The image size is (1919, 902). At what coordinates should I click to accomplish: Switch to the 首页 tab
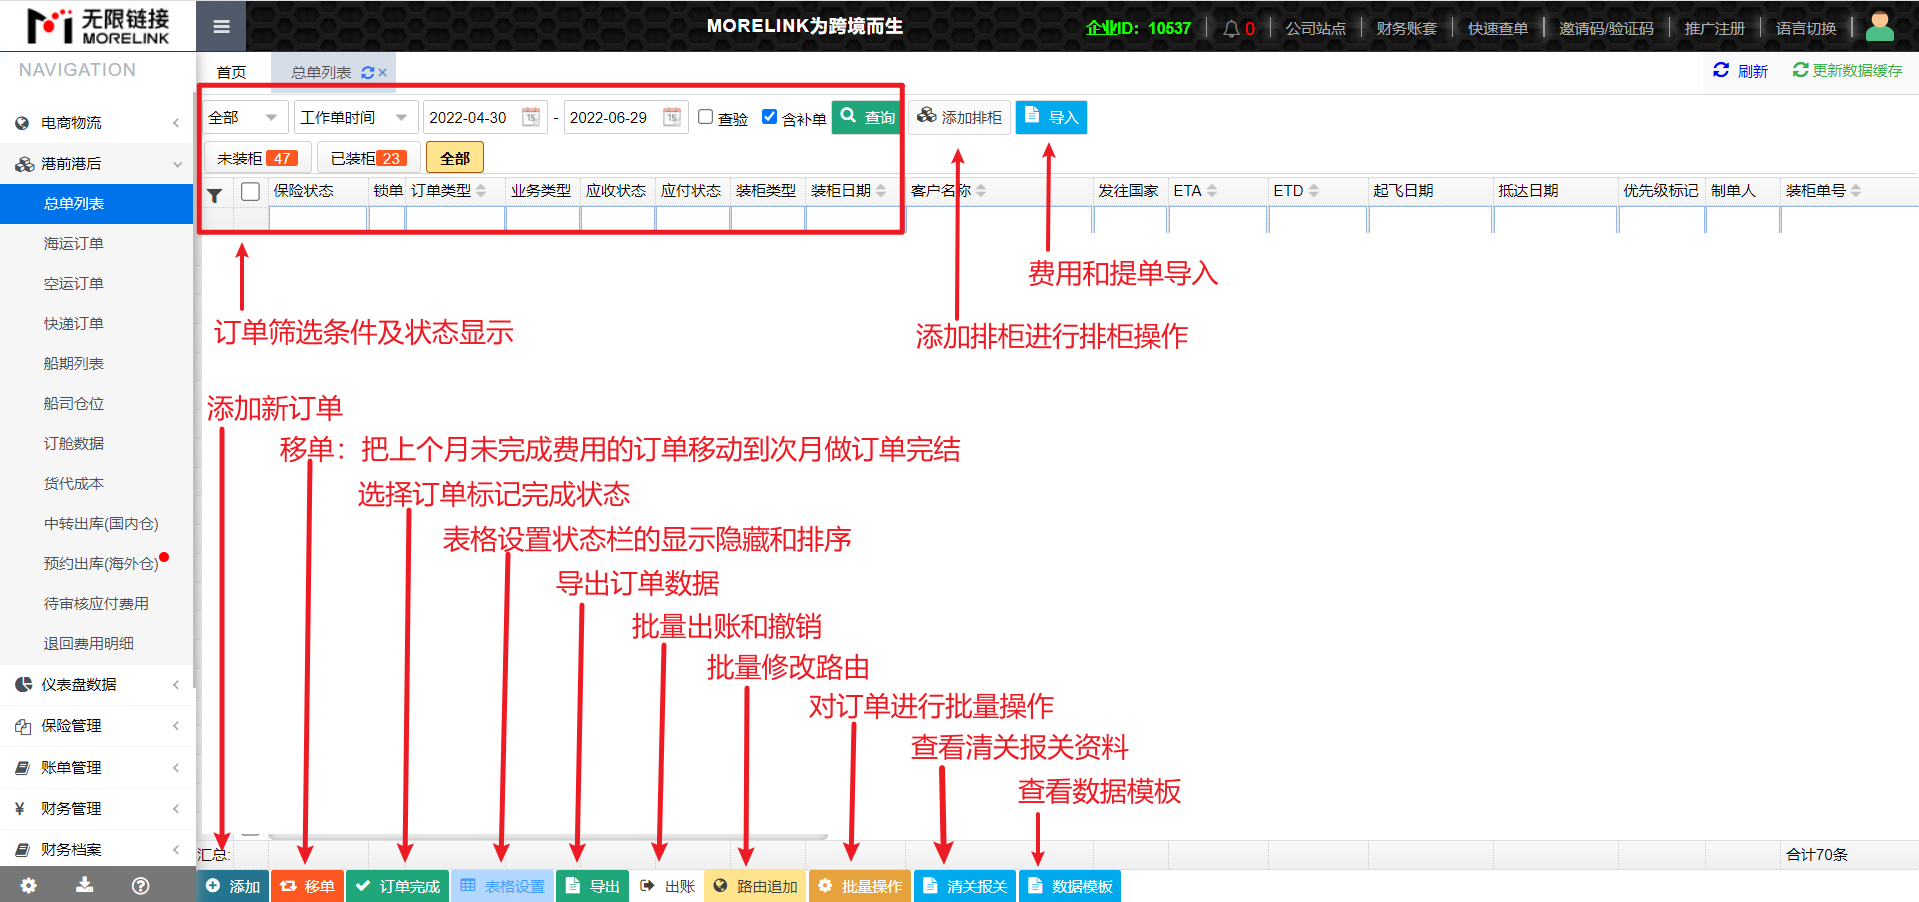231,72
